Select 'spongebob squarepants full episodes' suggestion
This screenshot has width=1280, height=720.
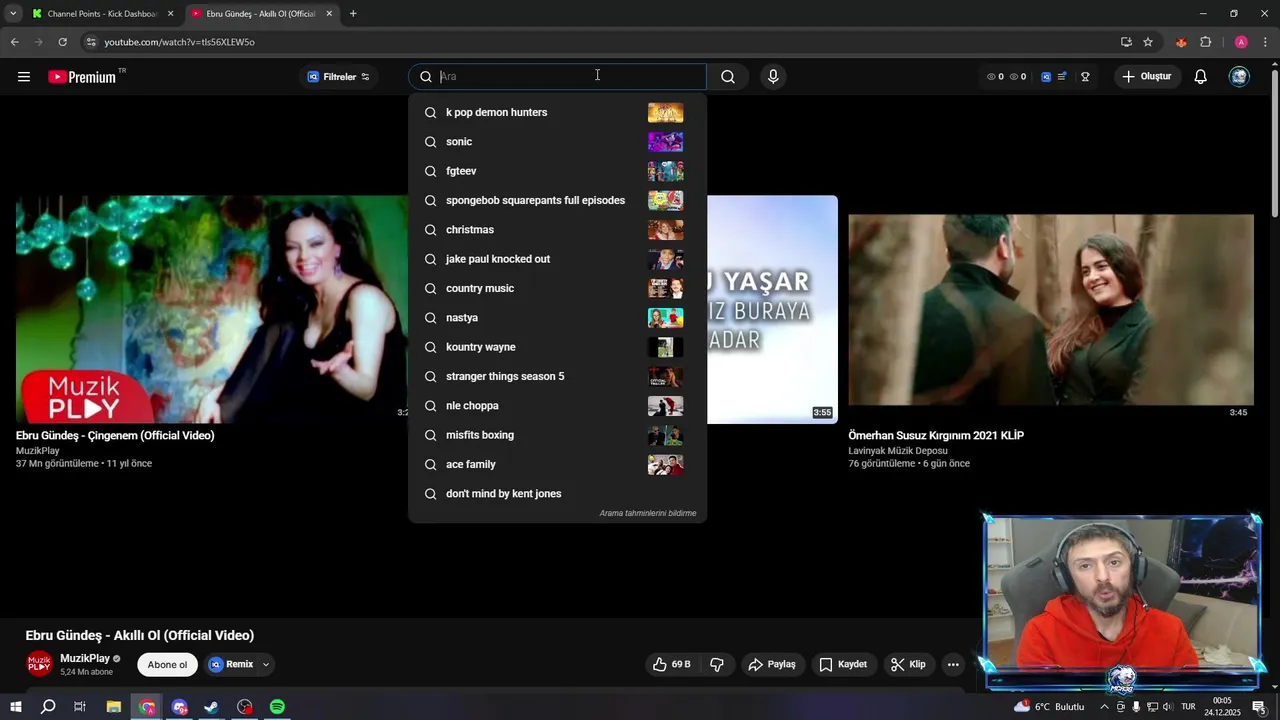pyautogui.click(x=557, y=201)
